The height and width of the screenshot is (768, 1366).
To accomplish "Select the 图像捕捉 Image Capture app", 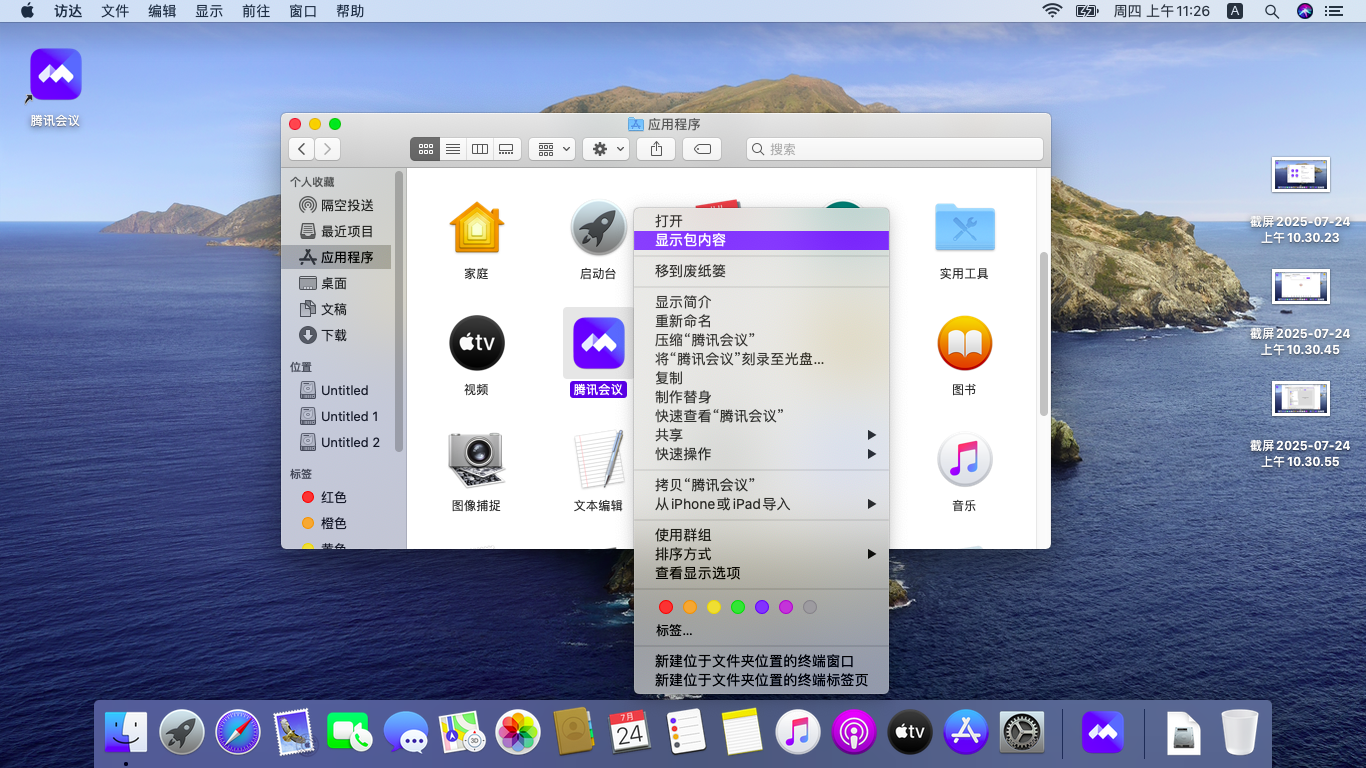I will (x=477, y=460).
